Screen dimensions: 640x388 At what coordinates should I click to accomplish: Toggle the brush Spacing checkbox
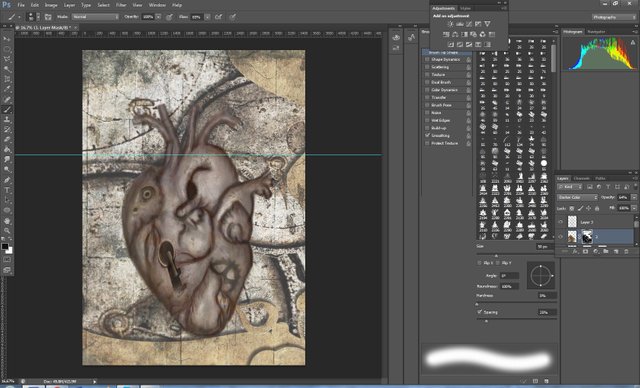(480, 312)
